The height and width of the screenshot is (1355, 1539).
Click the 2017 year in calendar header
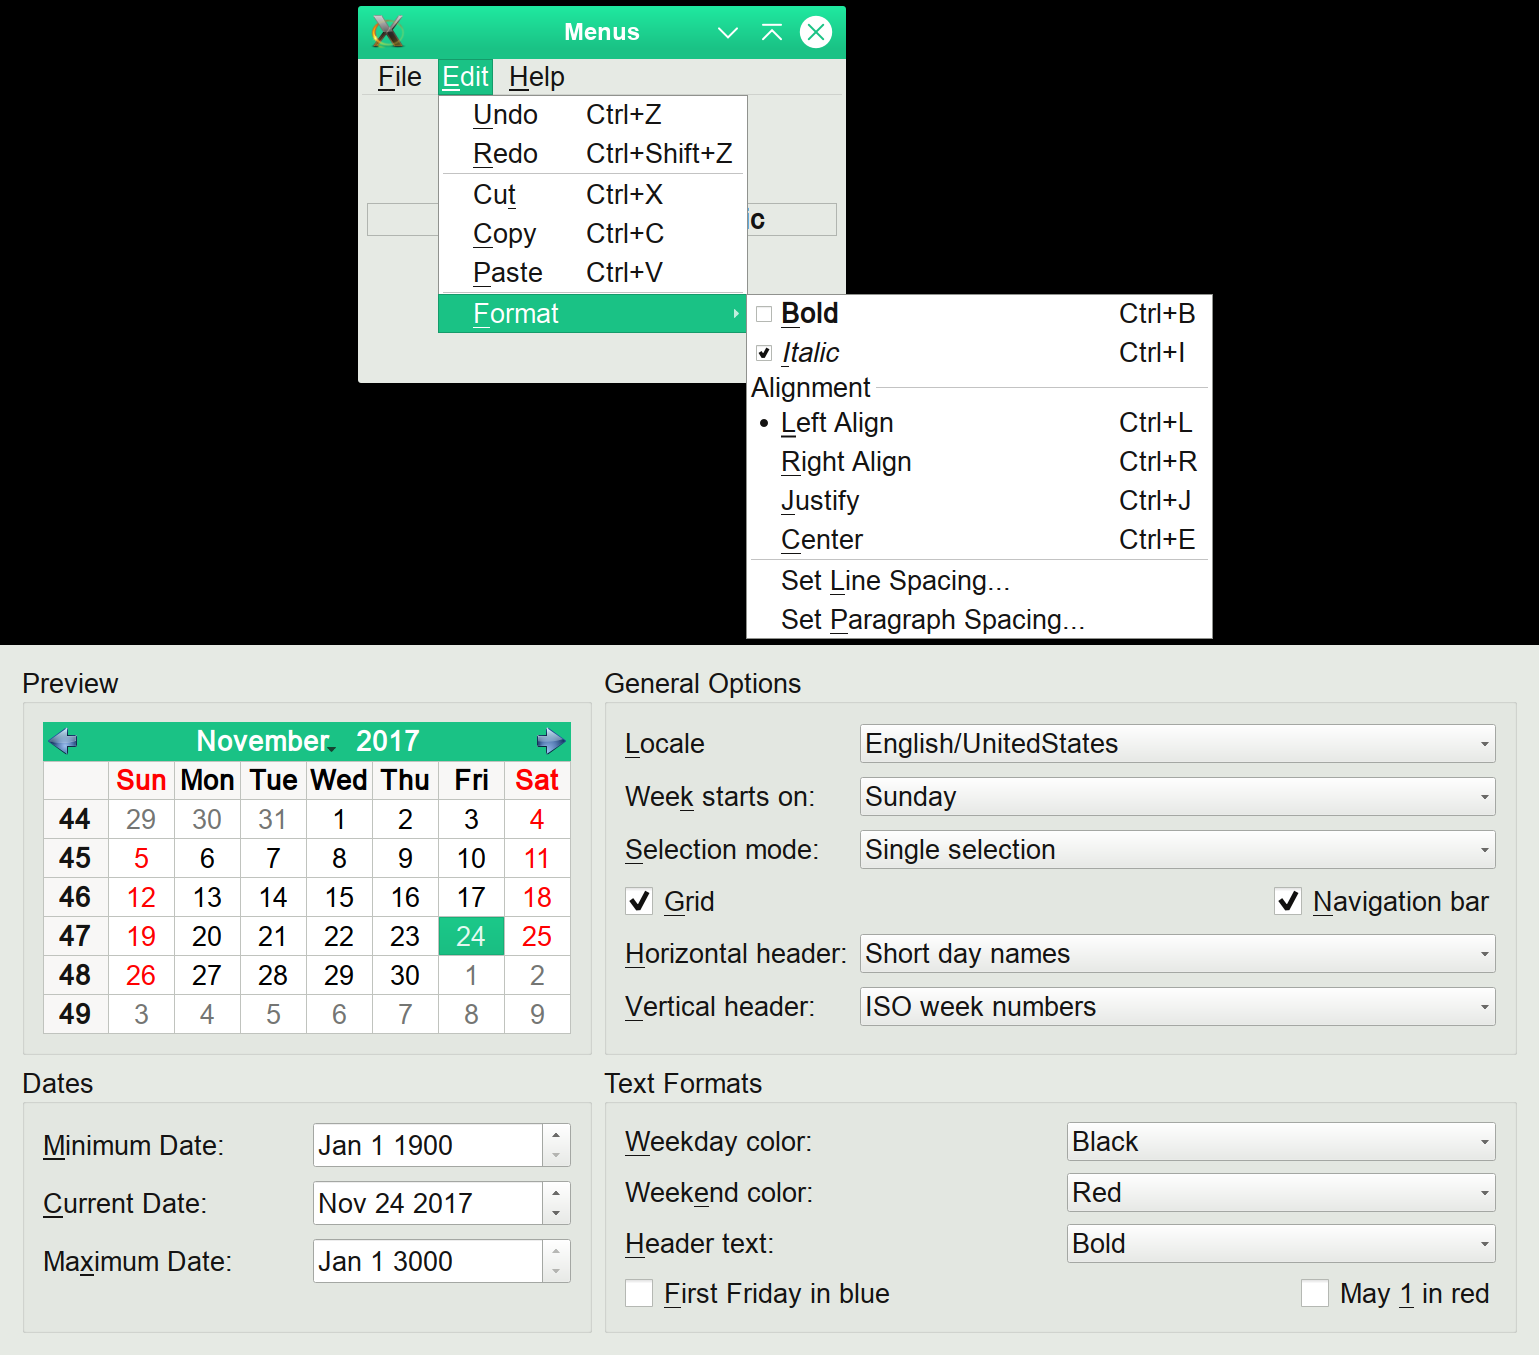click(388, 741)
